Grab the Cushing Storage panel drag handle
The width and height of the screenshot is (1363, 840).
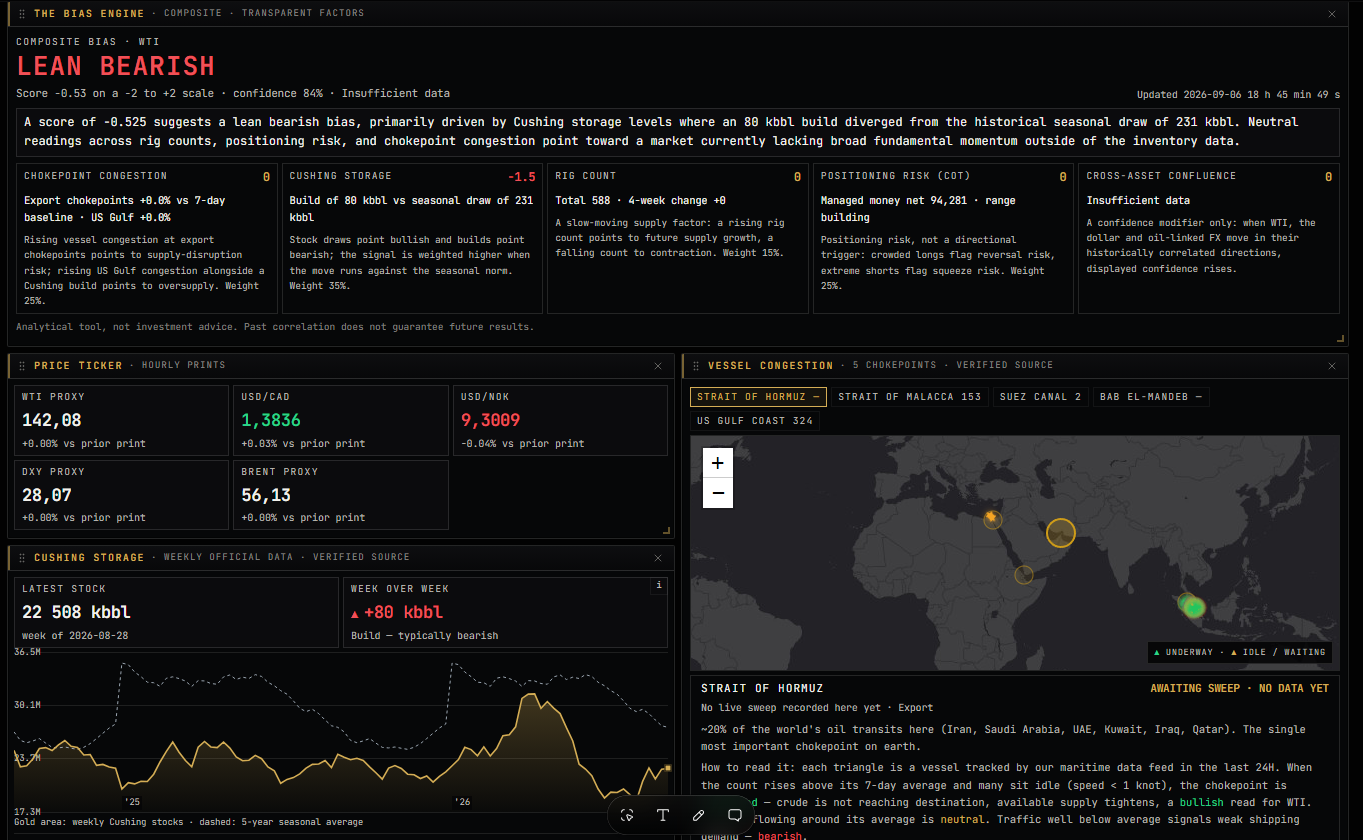(22, 558)
